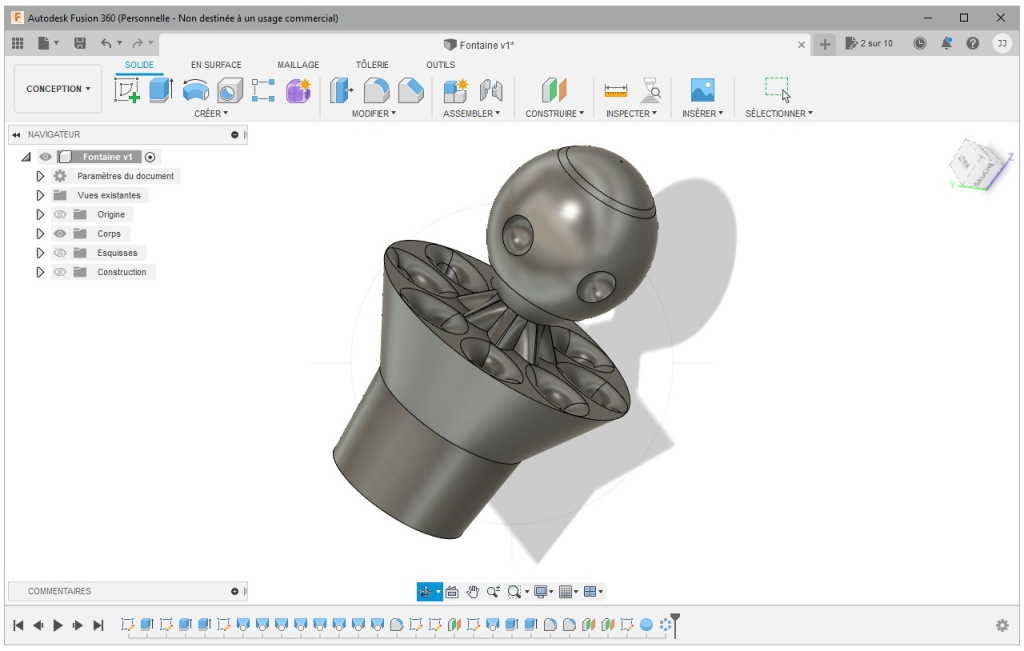Click the Joint icon in Assembler
This screenshot has height=651, width=1024.
click(x=490, y=91)
